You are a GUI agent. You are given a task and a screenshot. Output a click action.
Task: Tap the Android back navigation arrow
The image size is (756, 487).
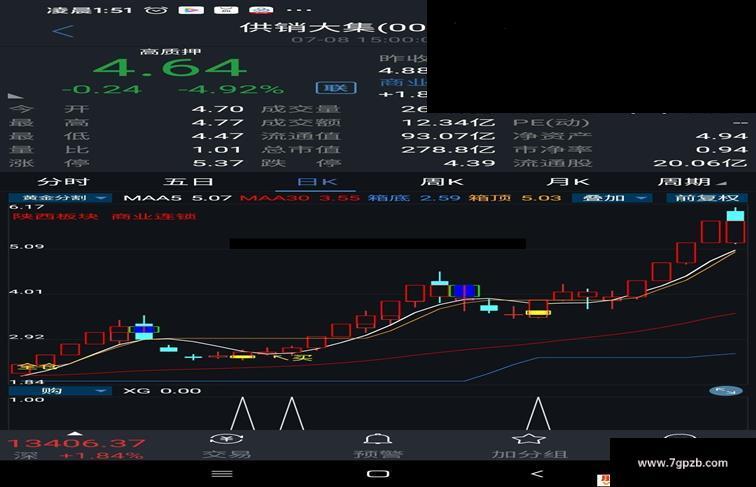pyautogui.click(x=537, y=474)
